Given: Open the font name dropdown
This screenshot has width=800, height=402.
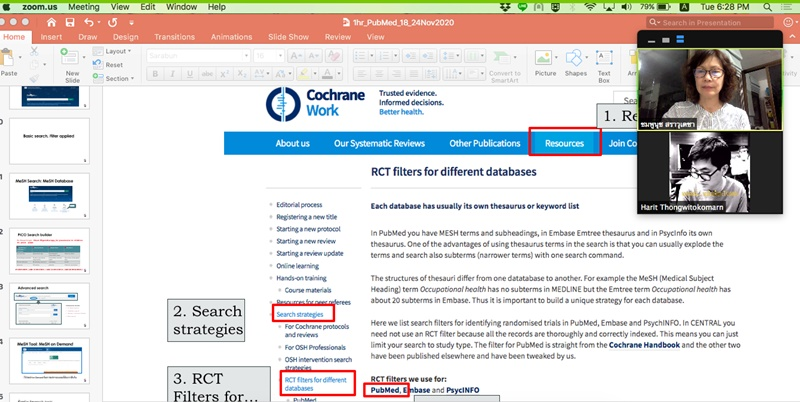Looking at the screenshot, I should (246, 56).
